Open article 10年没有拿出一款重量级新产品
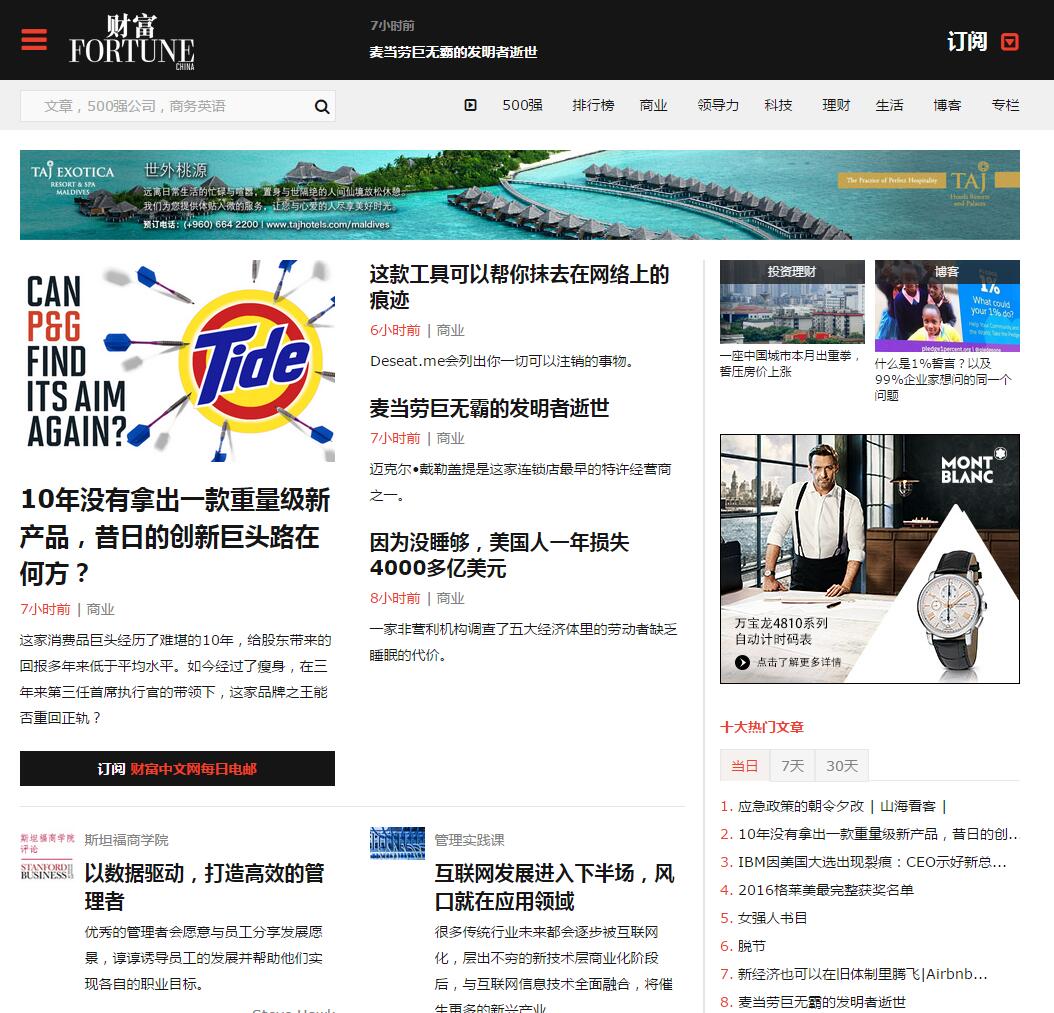The image size is (1054, 1013). [x=175, y=536]
